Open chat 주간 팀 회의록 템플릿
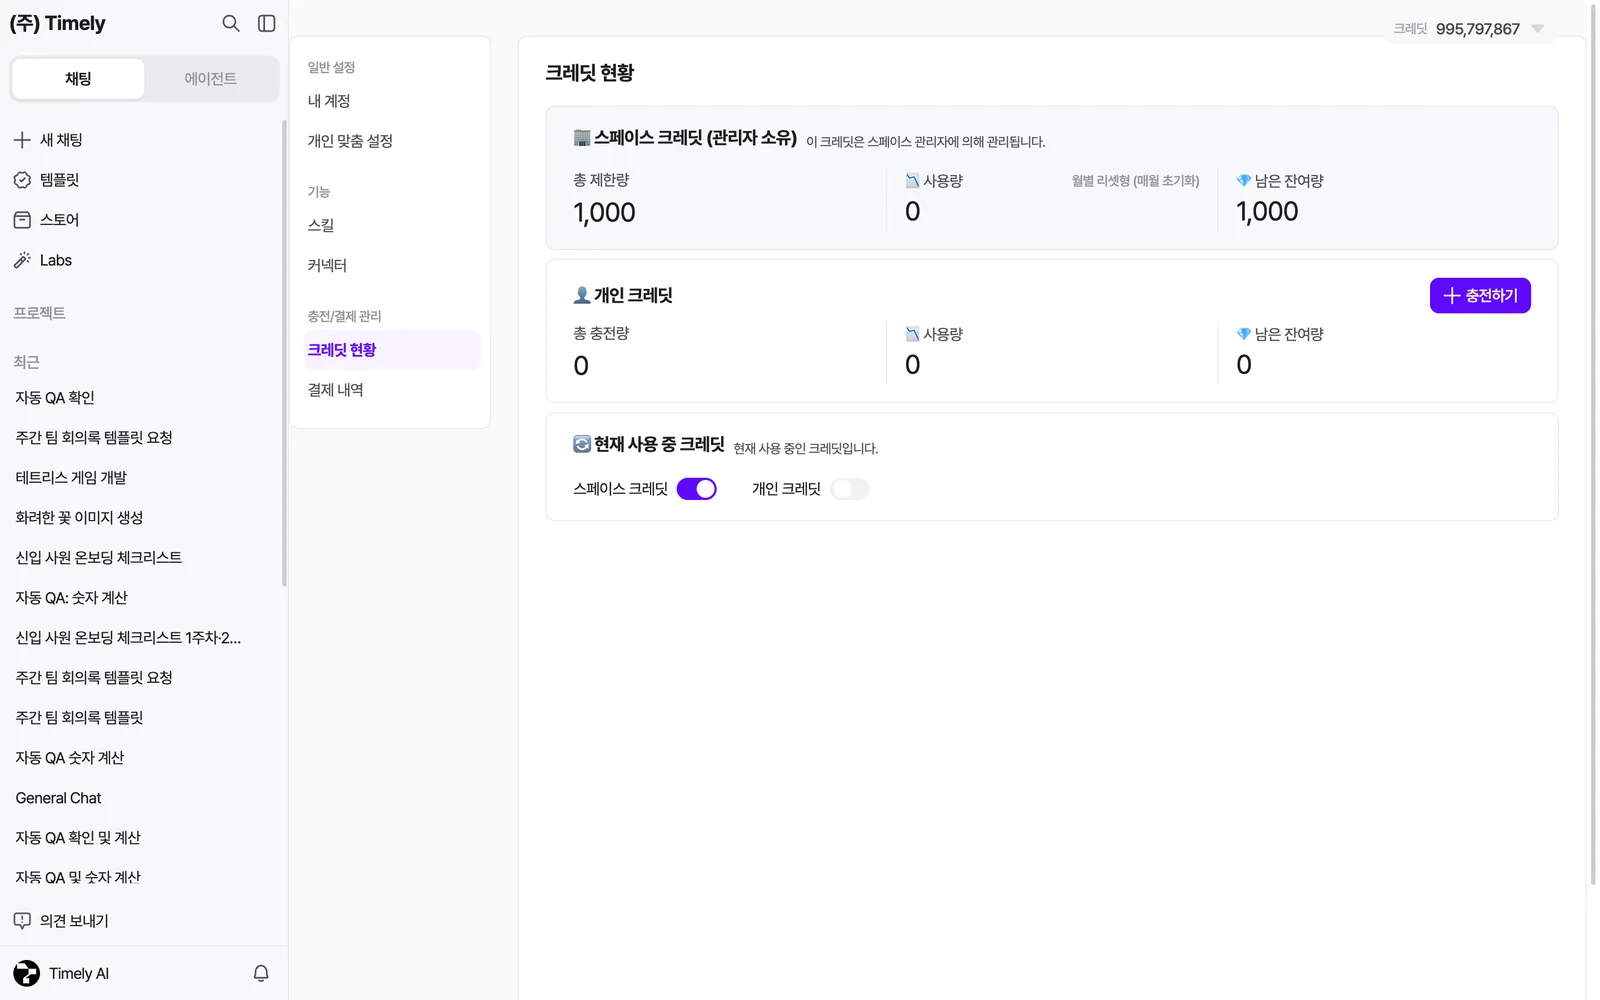This screenshot has height=1000, width=1600. coord(79,718)
